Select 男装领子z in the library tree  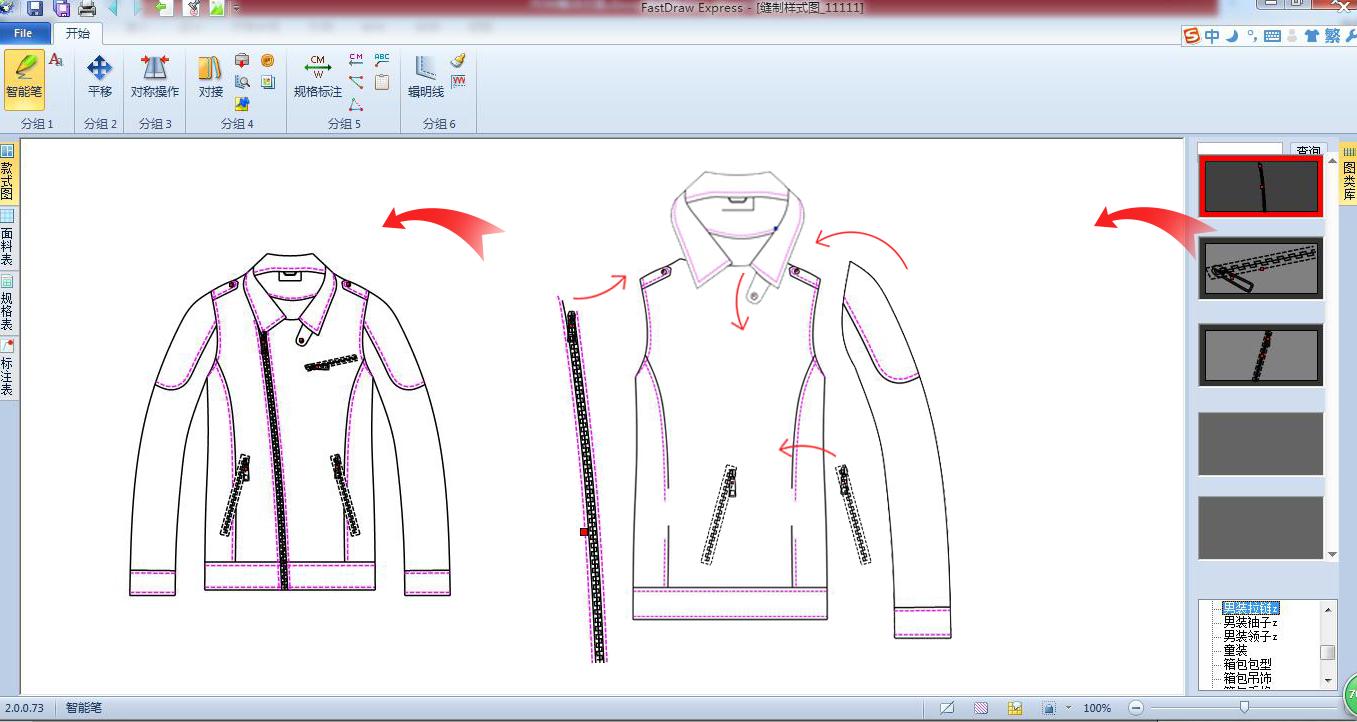coord(1251,636)
